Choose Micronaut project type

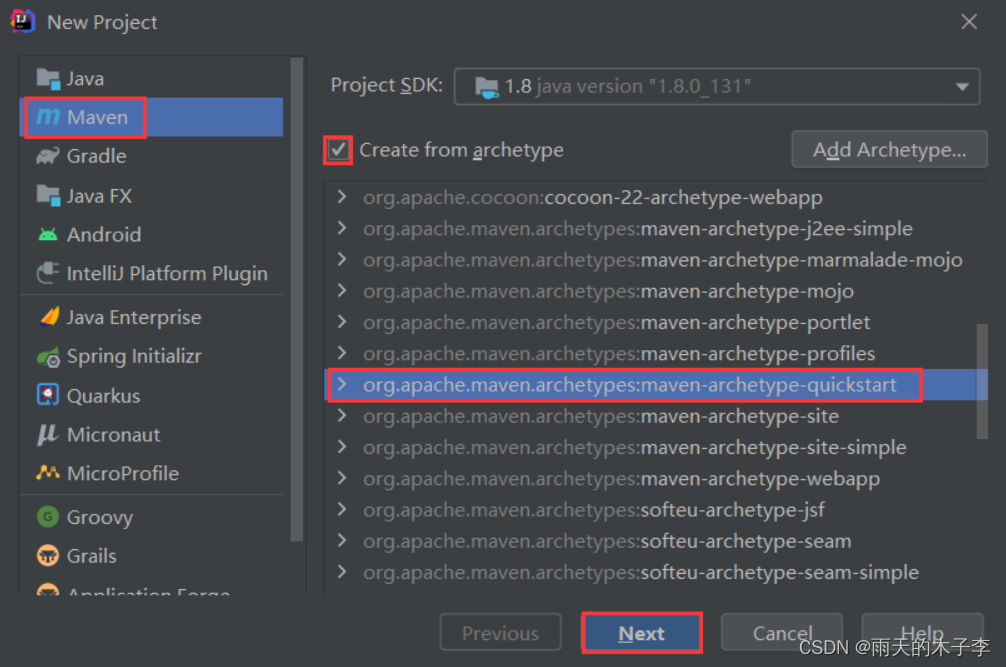[x=151, y=435]
